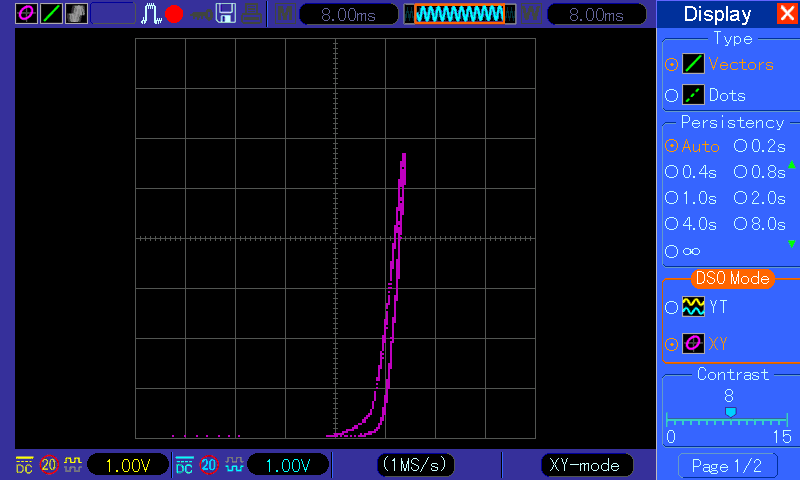The width and height of the screenshot is (800, 480).
Task: Click the cyan waveform memory overview bar
Action: click(459, 14)
